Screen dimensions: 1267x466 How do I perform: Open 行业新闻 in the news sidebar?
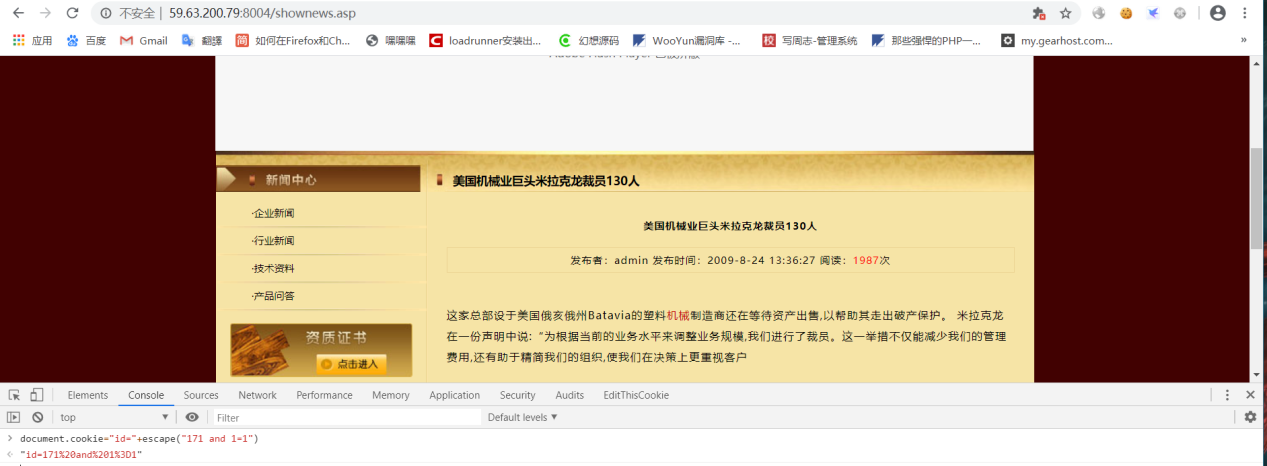(x=273, y=241)
